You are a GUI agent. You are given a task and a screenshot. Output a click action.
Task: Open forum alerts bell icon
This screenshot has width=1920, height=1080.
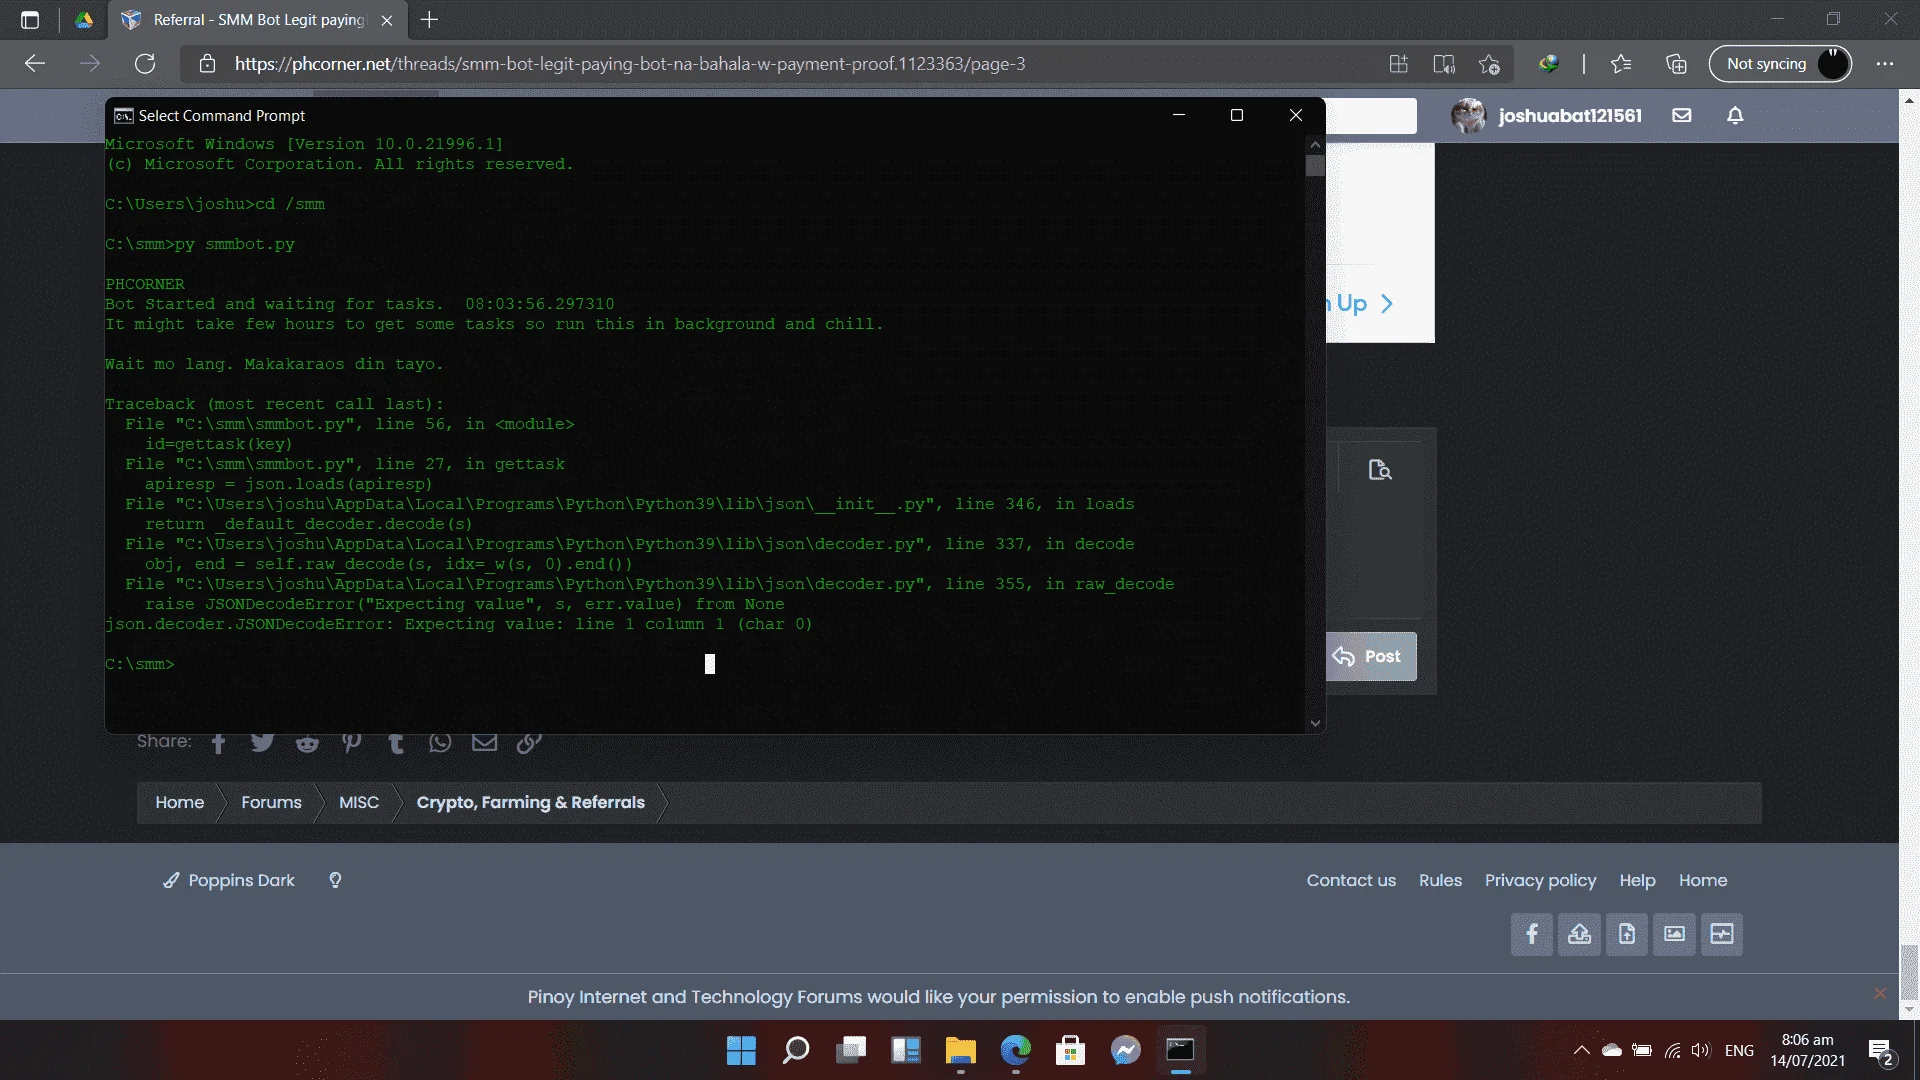(1735, 116)
